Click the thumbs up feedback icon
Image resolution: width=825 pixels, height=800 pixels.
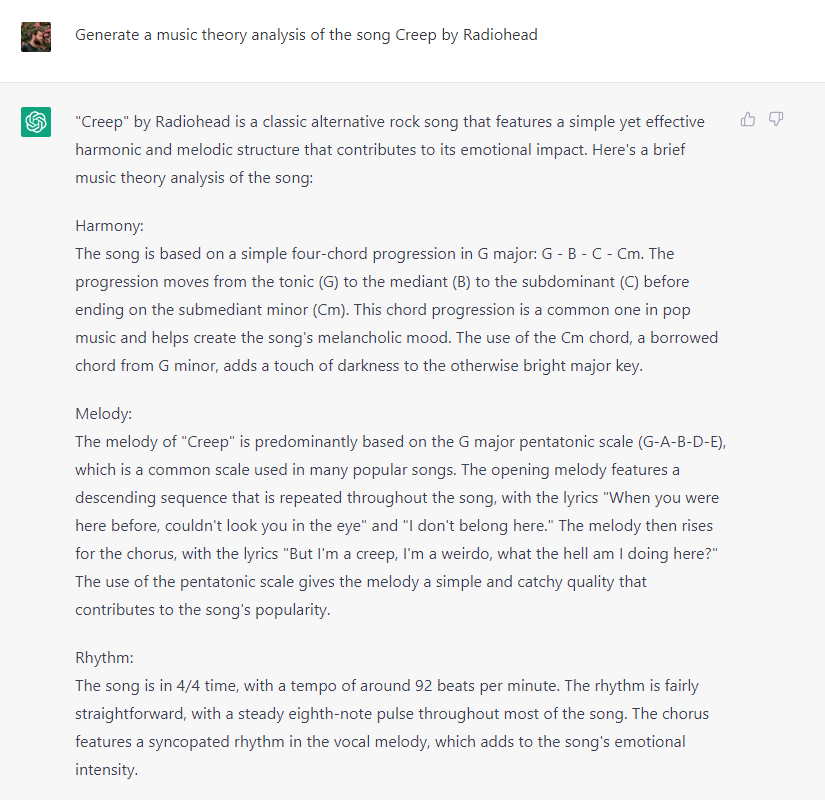(x=748, y=119)
